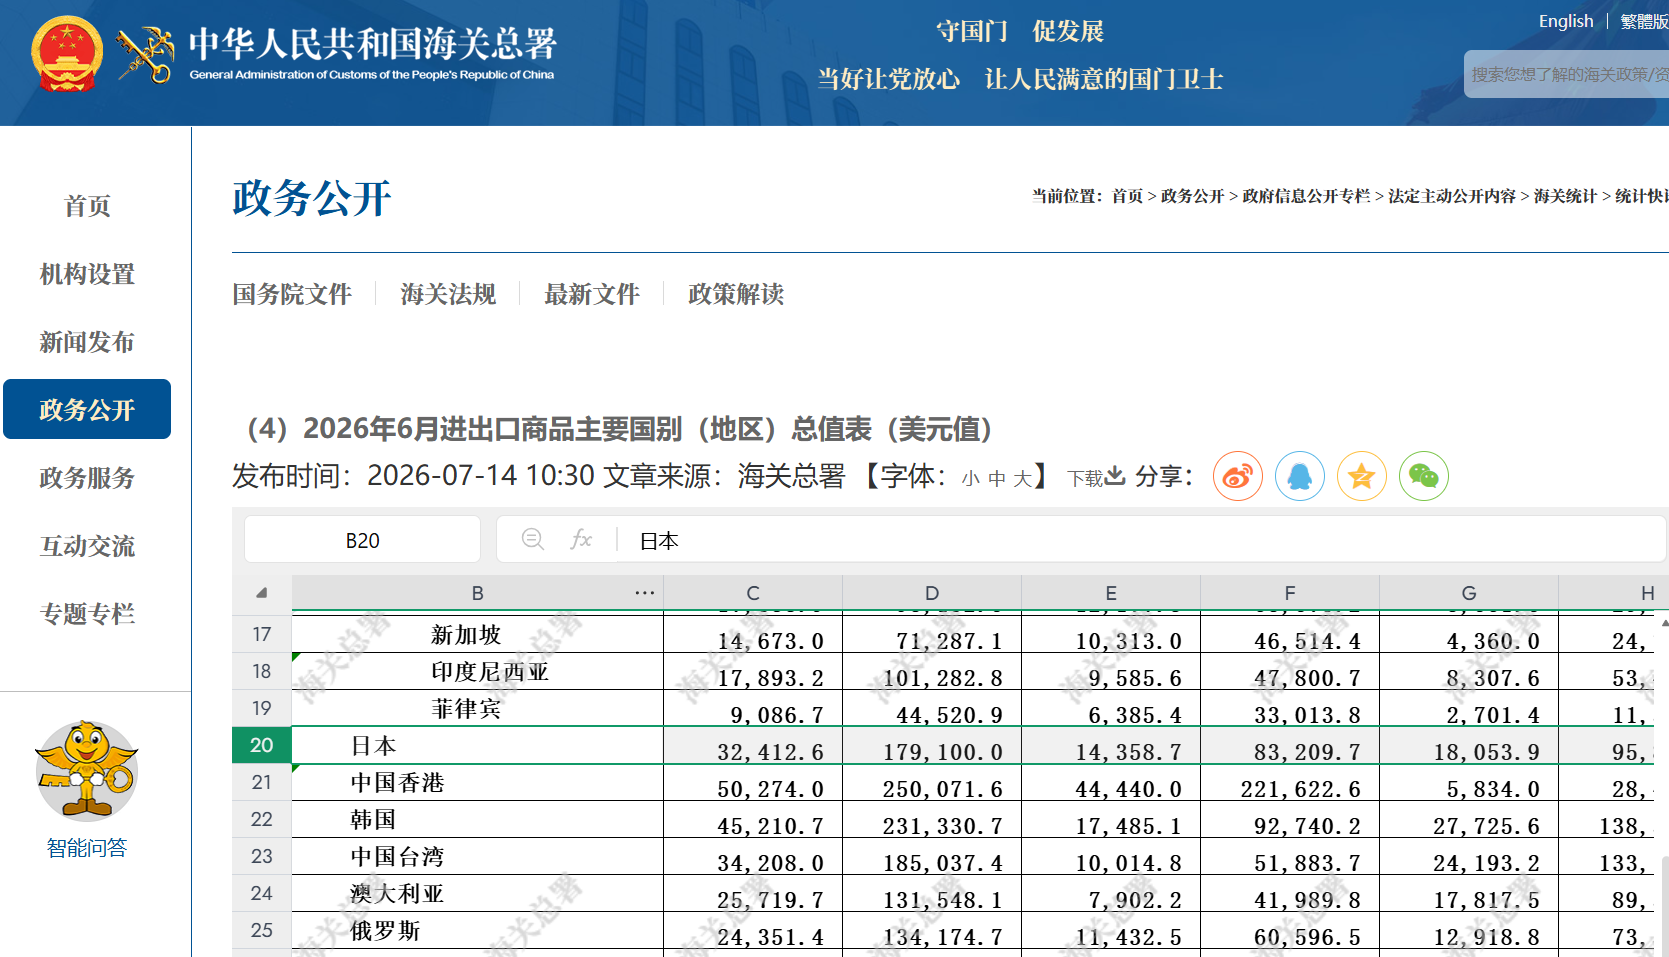Image resolution: width=1669 pixels, height=957 pixels.
Task: Click the 下载 download icon
Action: click(1115, 476)
